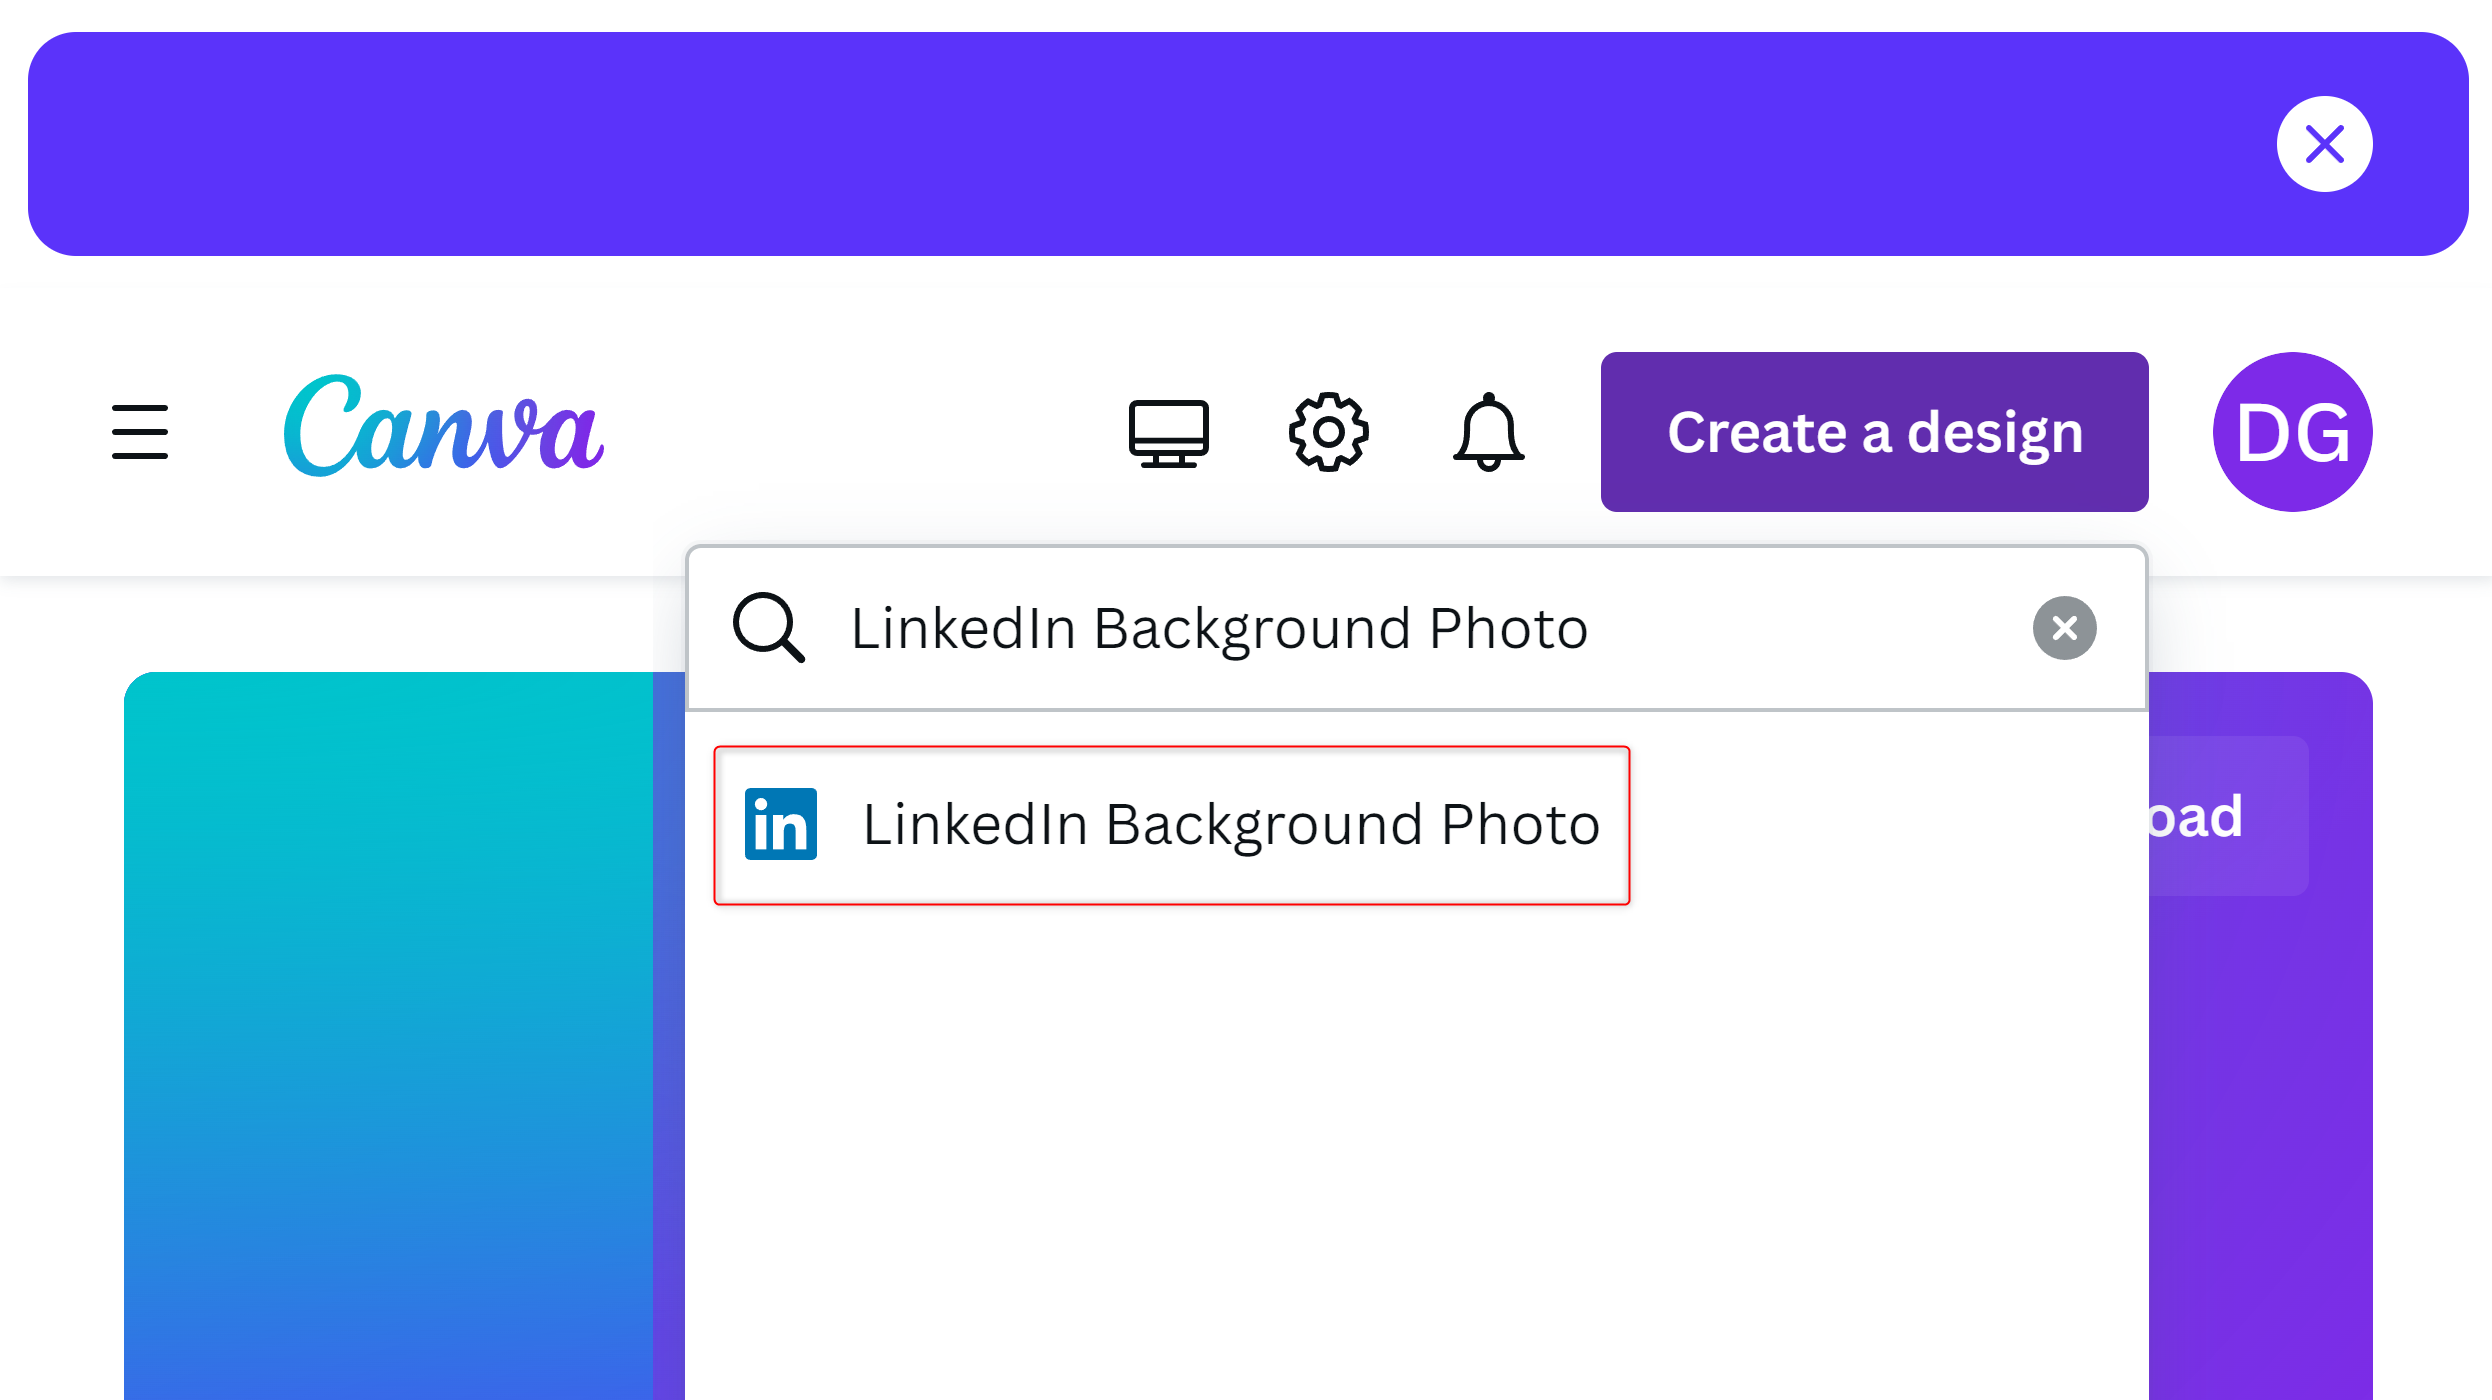This screenshot has width=2492, height=1400.
Task: Click inside the purple banner area
Action: pyautogui.click(x=1200, y=143)
